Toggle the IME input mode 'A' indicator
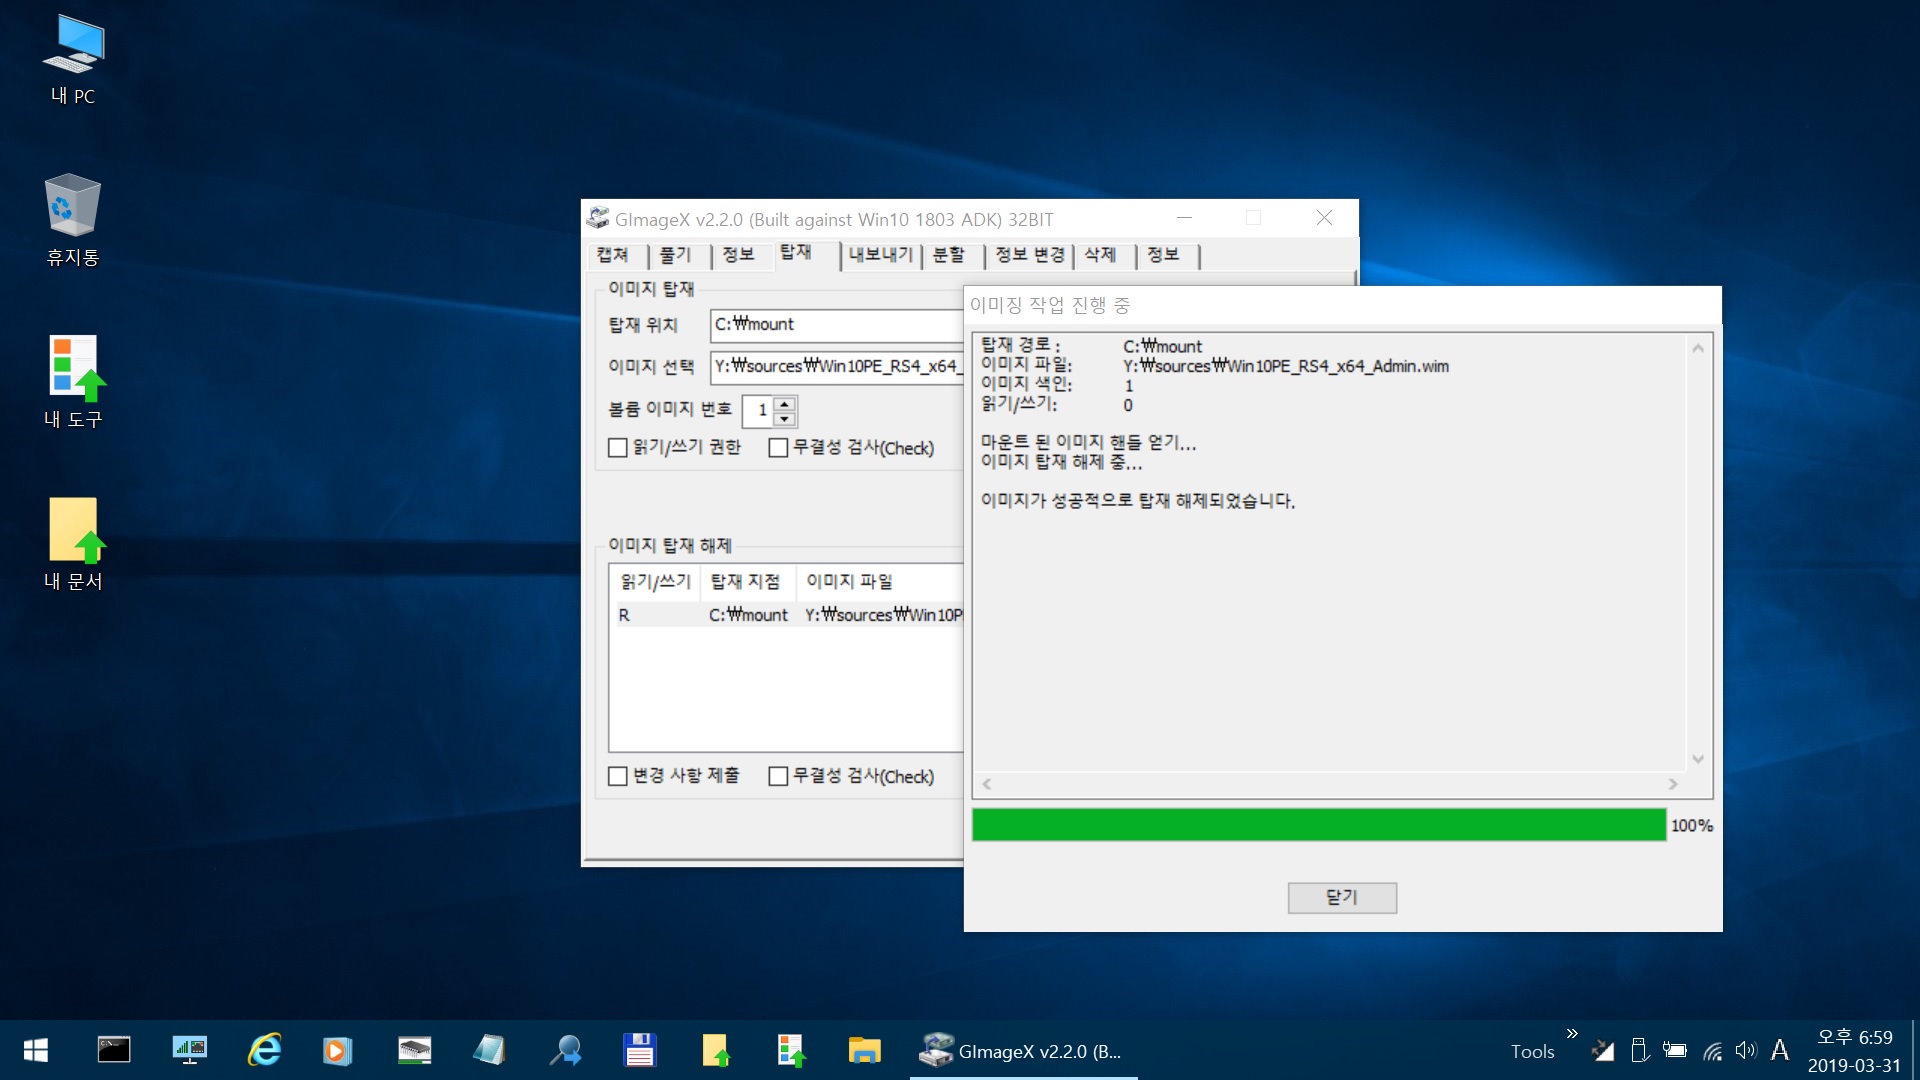The image size is (1920, 1080). [x=1780, y=1050]
